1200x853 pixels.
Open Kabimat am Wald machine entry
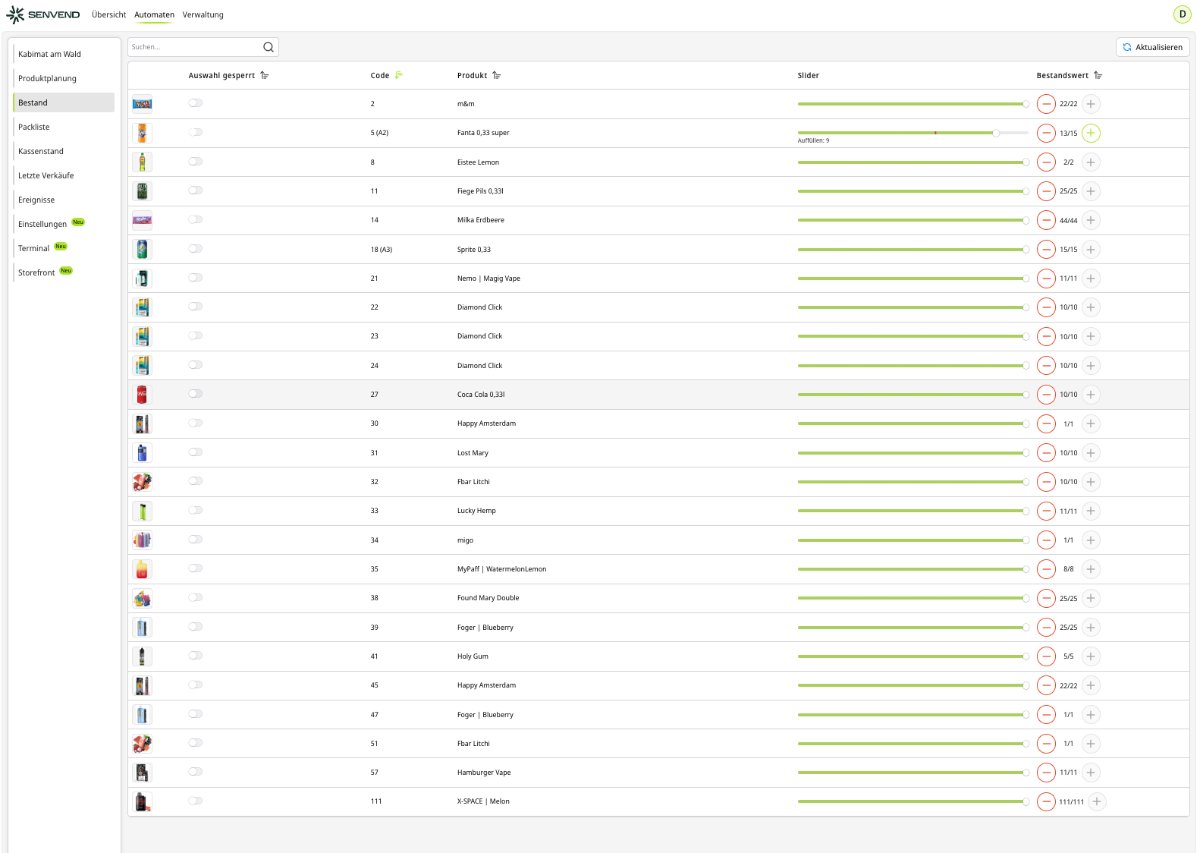[x=64, y=54]
